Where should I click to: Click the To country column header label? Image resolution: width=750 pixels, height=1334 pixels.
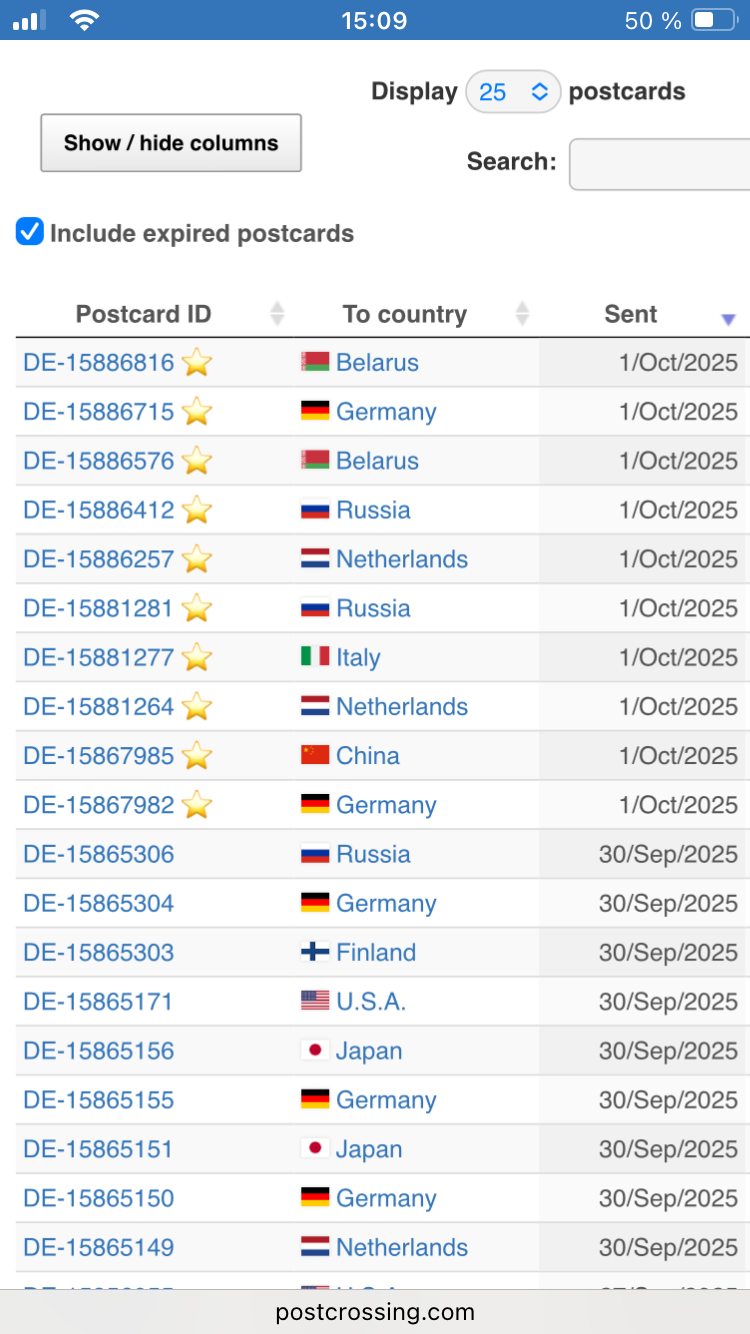(x=404, y=314)
